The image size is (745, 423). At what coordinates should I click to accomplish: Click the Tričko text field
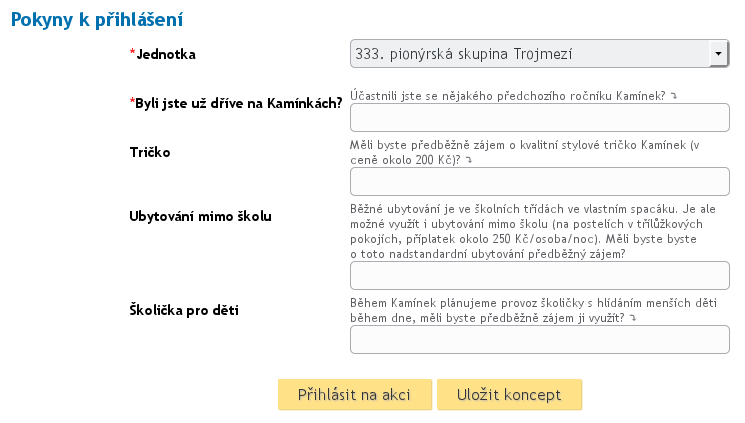pyautogui.click(x=539, y=181)
